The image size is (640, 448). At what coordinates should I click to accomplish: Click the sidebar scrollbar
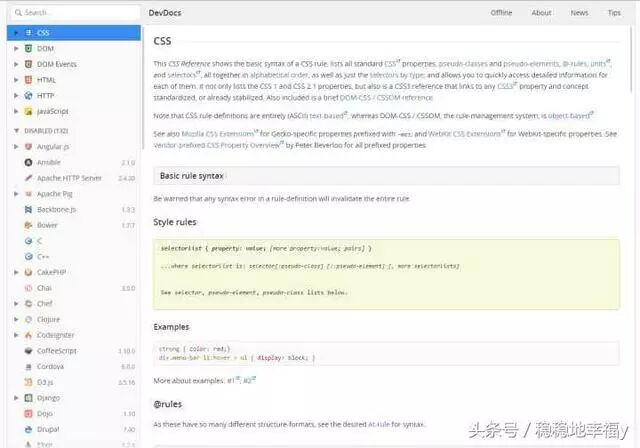coord(143,88)
